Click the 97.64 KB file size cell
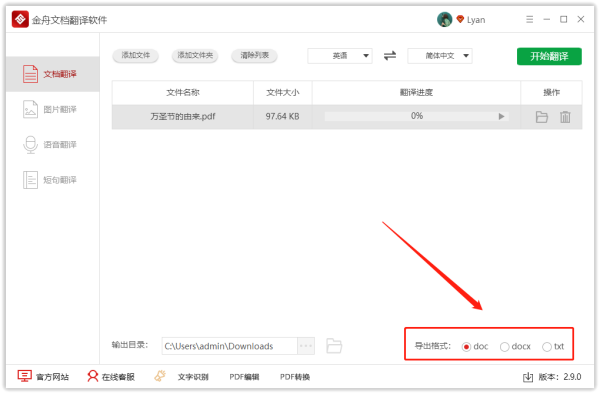This screenshot has height=394, width=600. [x=282, y=116]
